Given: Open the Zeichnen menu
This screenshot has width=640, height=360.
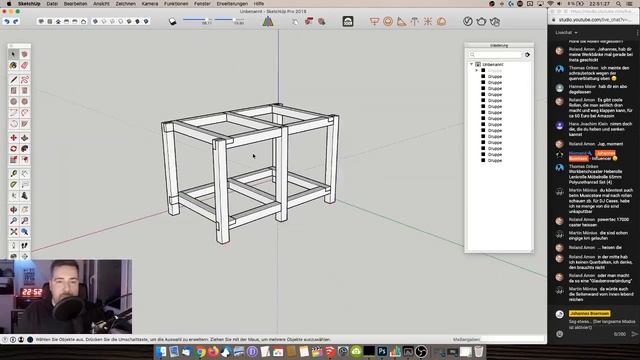Looking at the screenshot, I should (125, 4).
